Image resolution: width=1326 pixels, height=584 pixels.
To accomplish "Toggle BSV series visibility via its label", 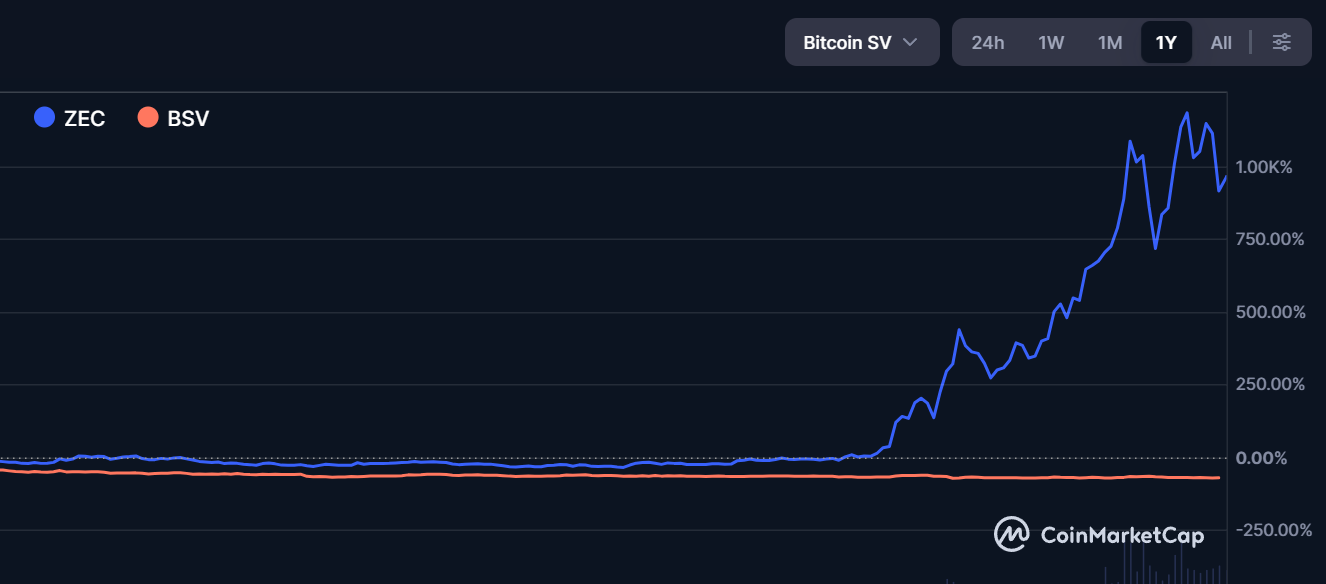I will pyautogui.click(x=188, y=118).
